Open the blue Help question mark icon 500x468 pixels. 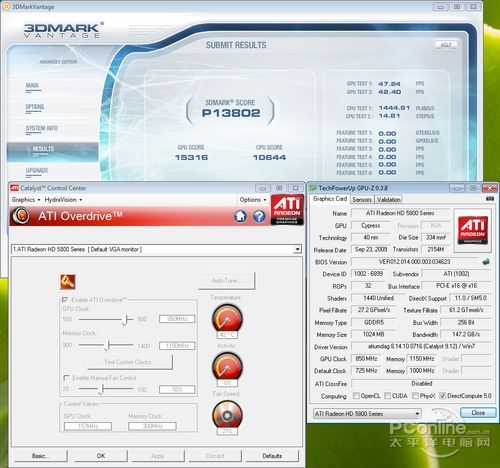tap(259, 216)
